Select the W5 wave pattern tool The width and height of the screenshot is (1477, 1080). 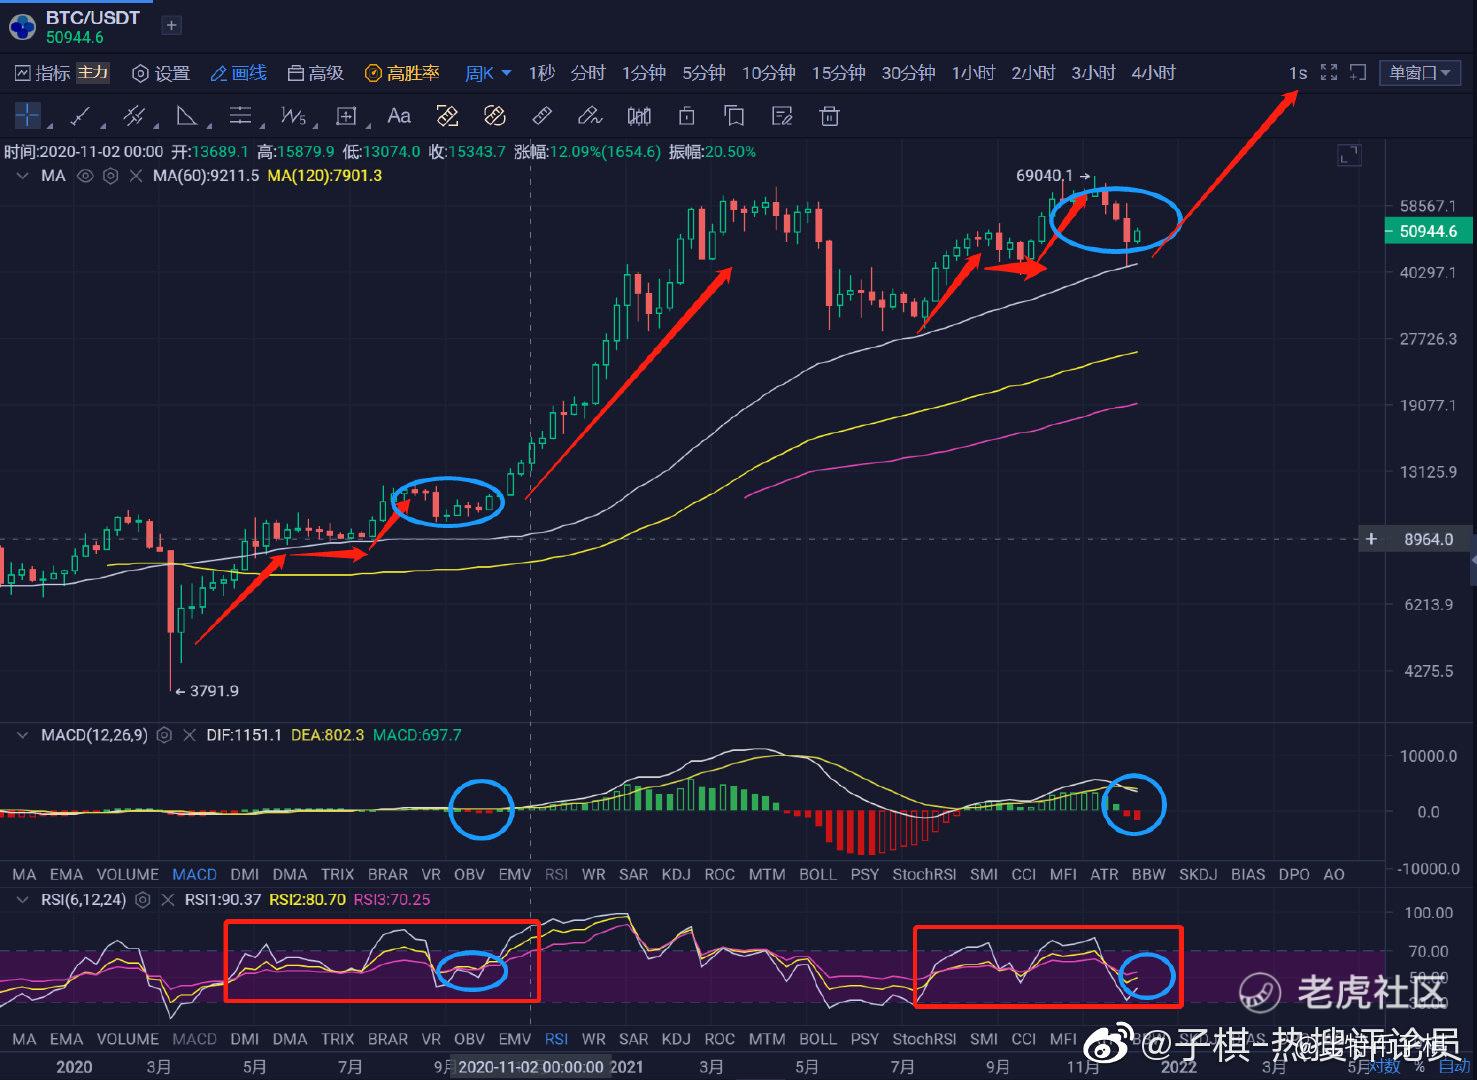coord(292,116)
